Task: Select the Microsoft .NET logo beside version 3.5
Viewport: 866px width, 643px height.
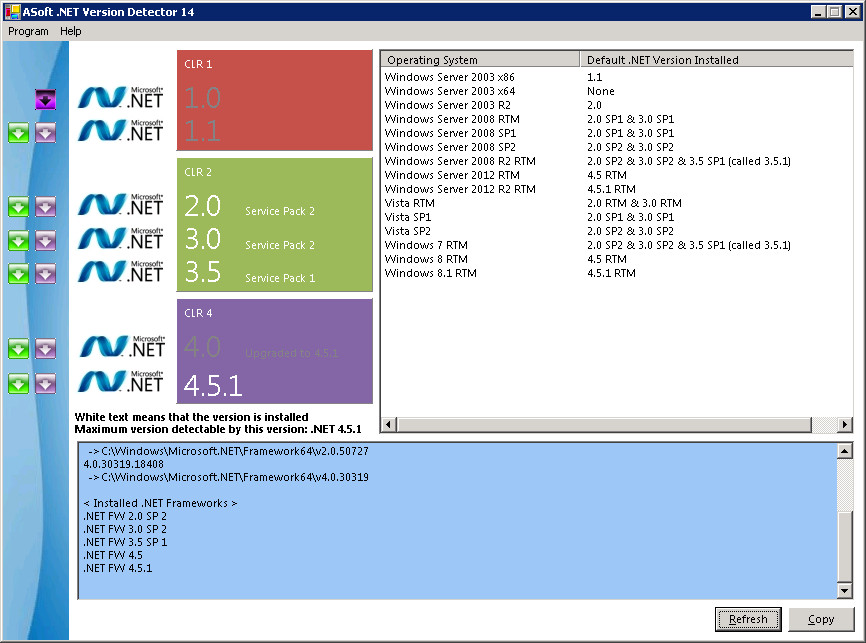Action: (x=120, y=273)
